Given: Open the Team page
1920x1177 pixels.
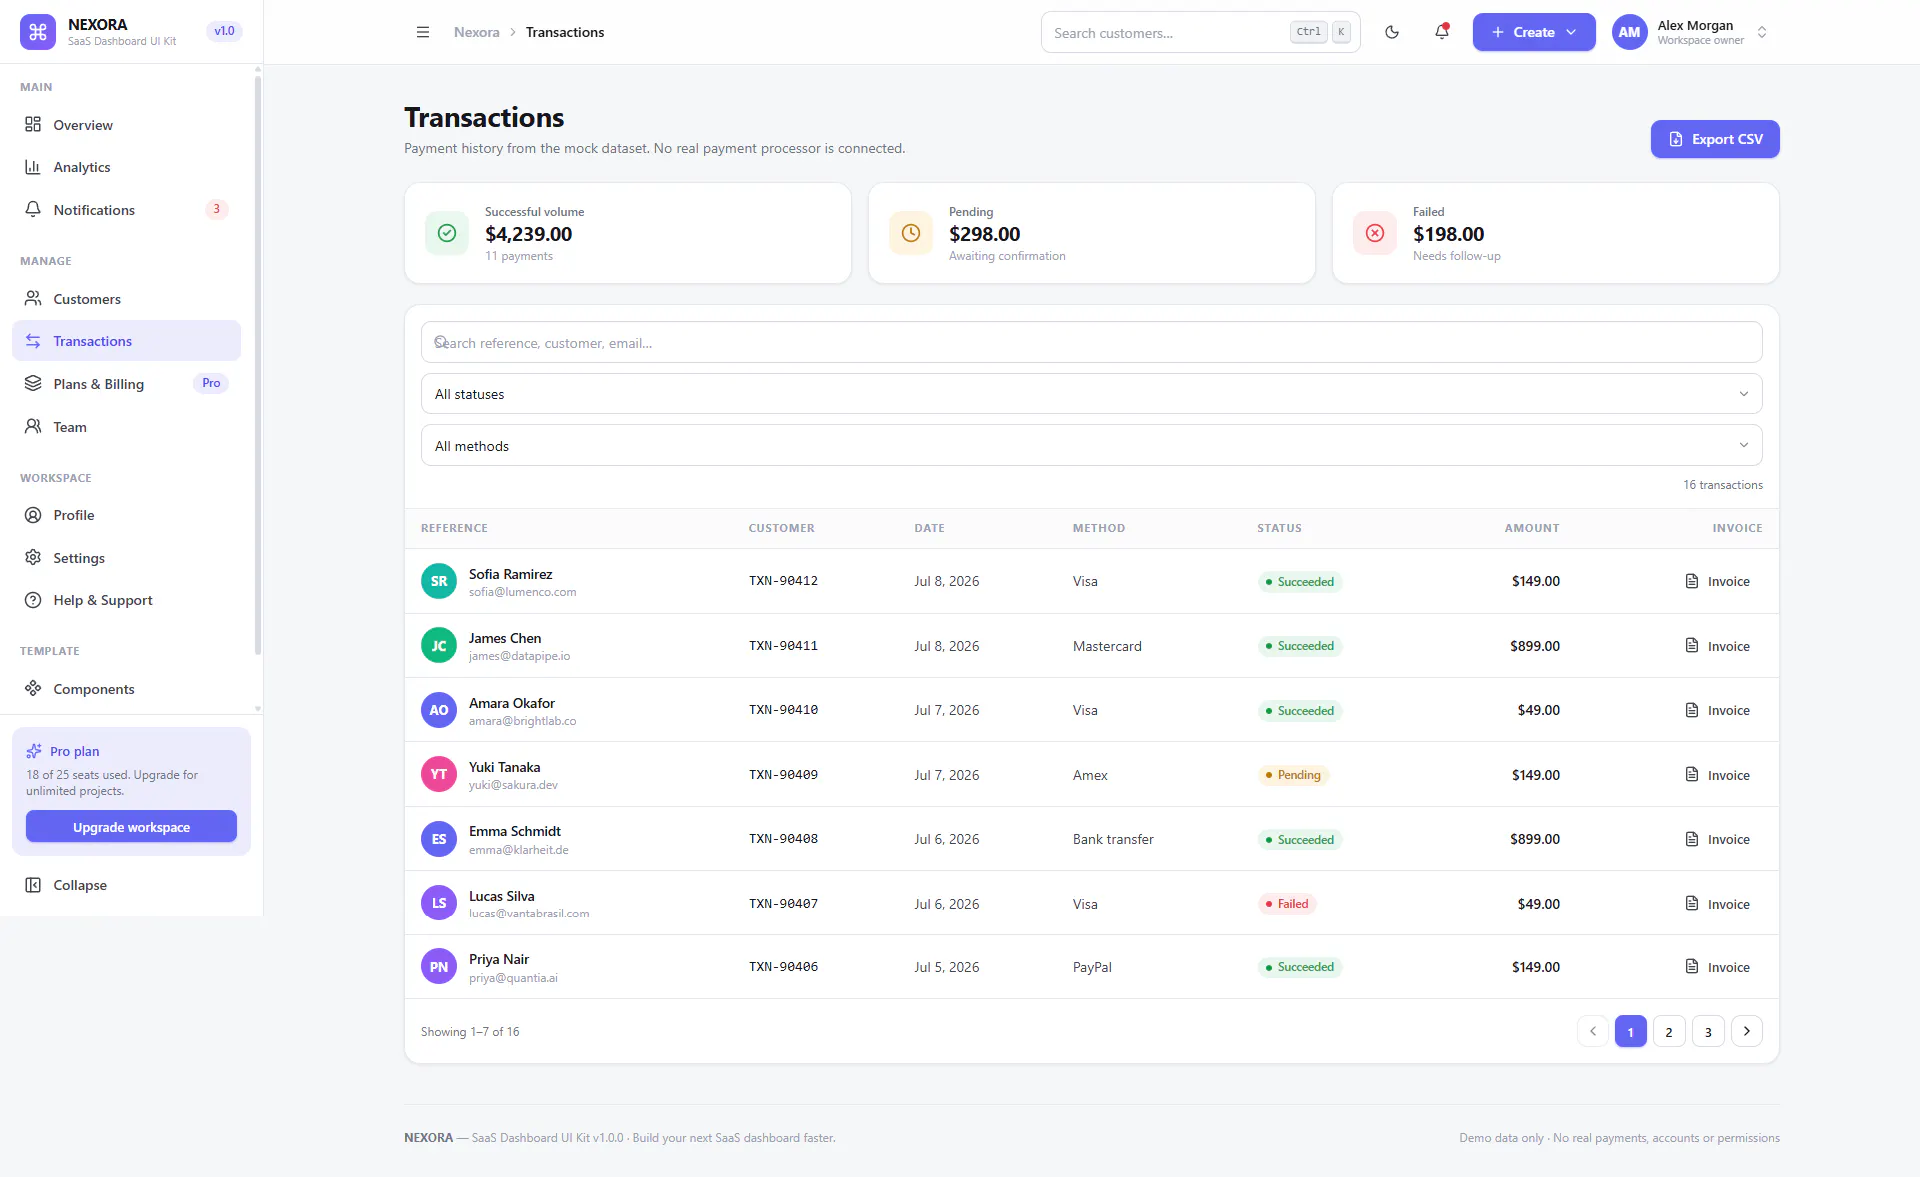Looking at the screenshot, I should [x=126, y=427].
